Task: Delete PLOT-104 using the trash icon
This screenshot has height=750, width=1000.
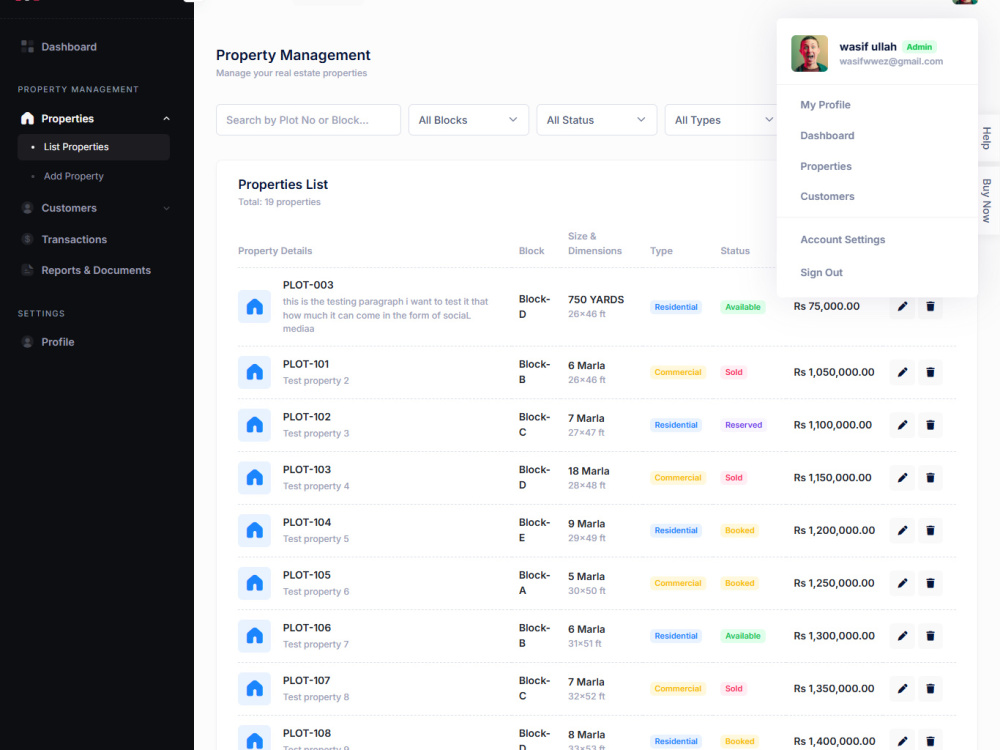Action: (x=930, y=531)
